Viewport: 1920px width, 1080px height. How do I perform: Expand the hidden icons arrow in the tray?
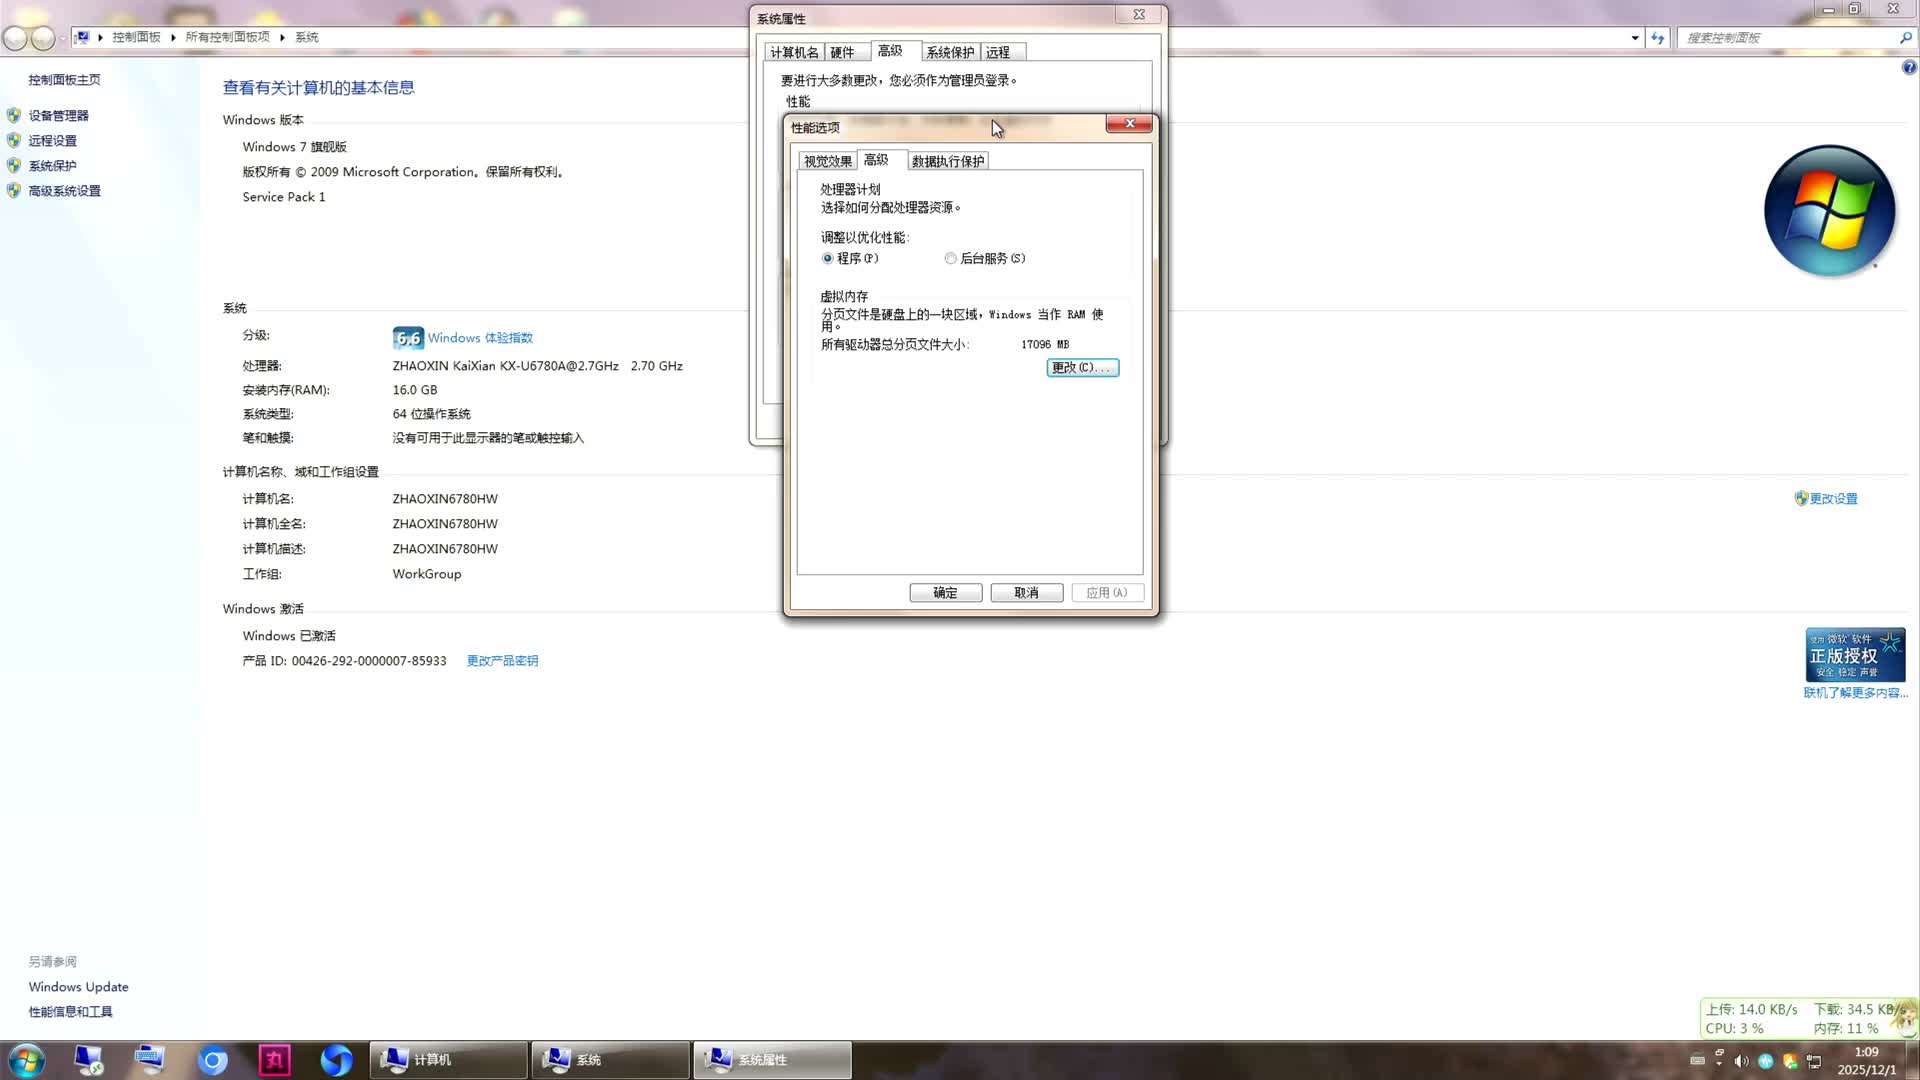click(x=1719, y=1062)
